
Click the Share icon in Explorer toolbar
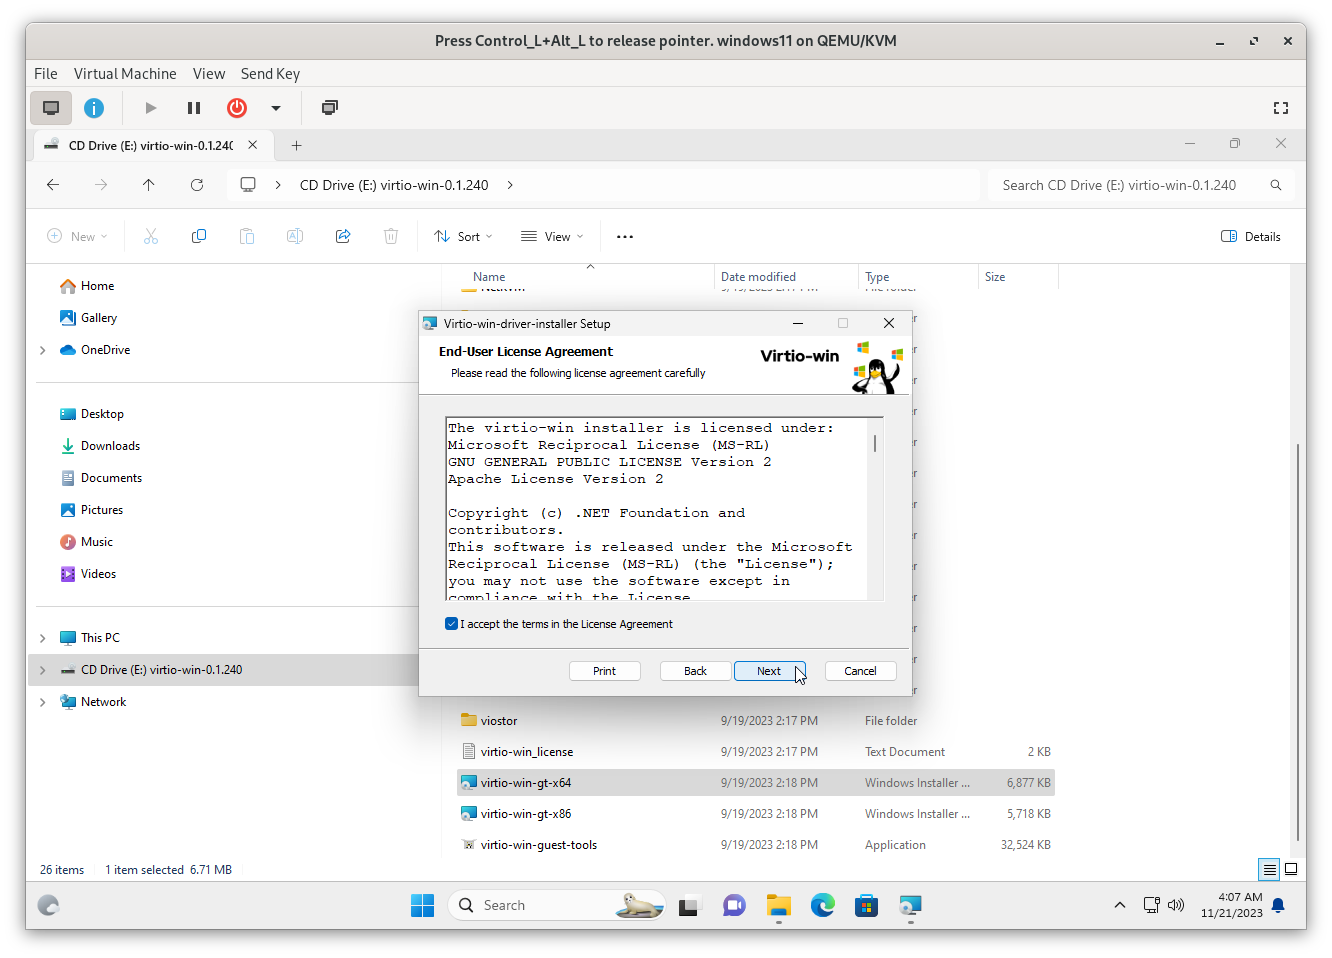point(343,237)
